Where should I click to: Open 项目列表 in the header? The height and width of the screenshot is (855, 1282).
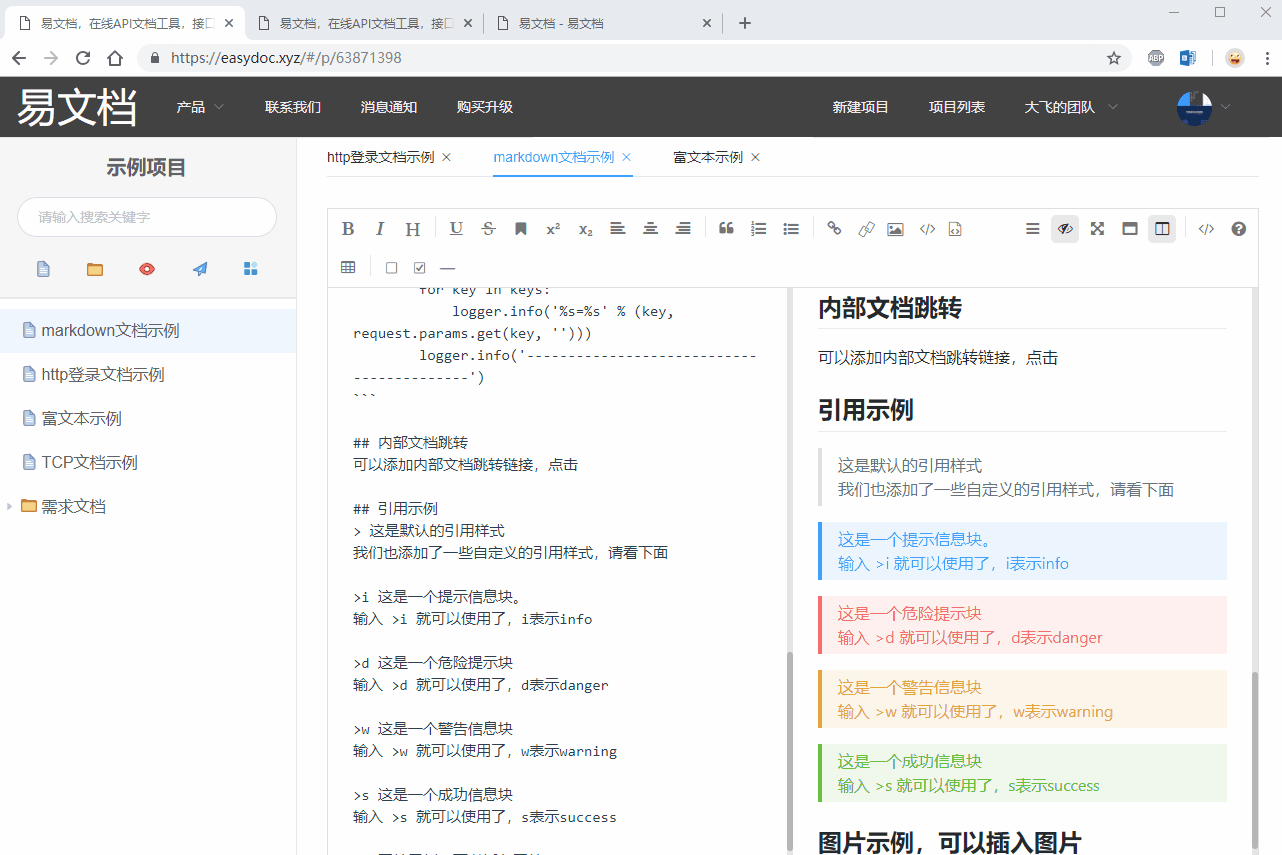click(957, 107)
